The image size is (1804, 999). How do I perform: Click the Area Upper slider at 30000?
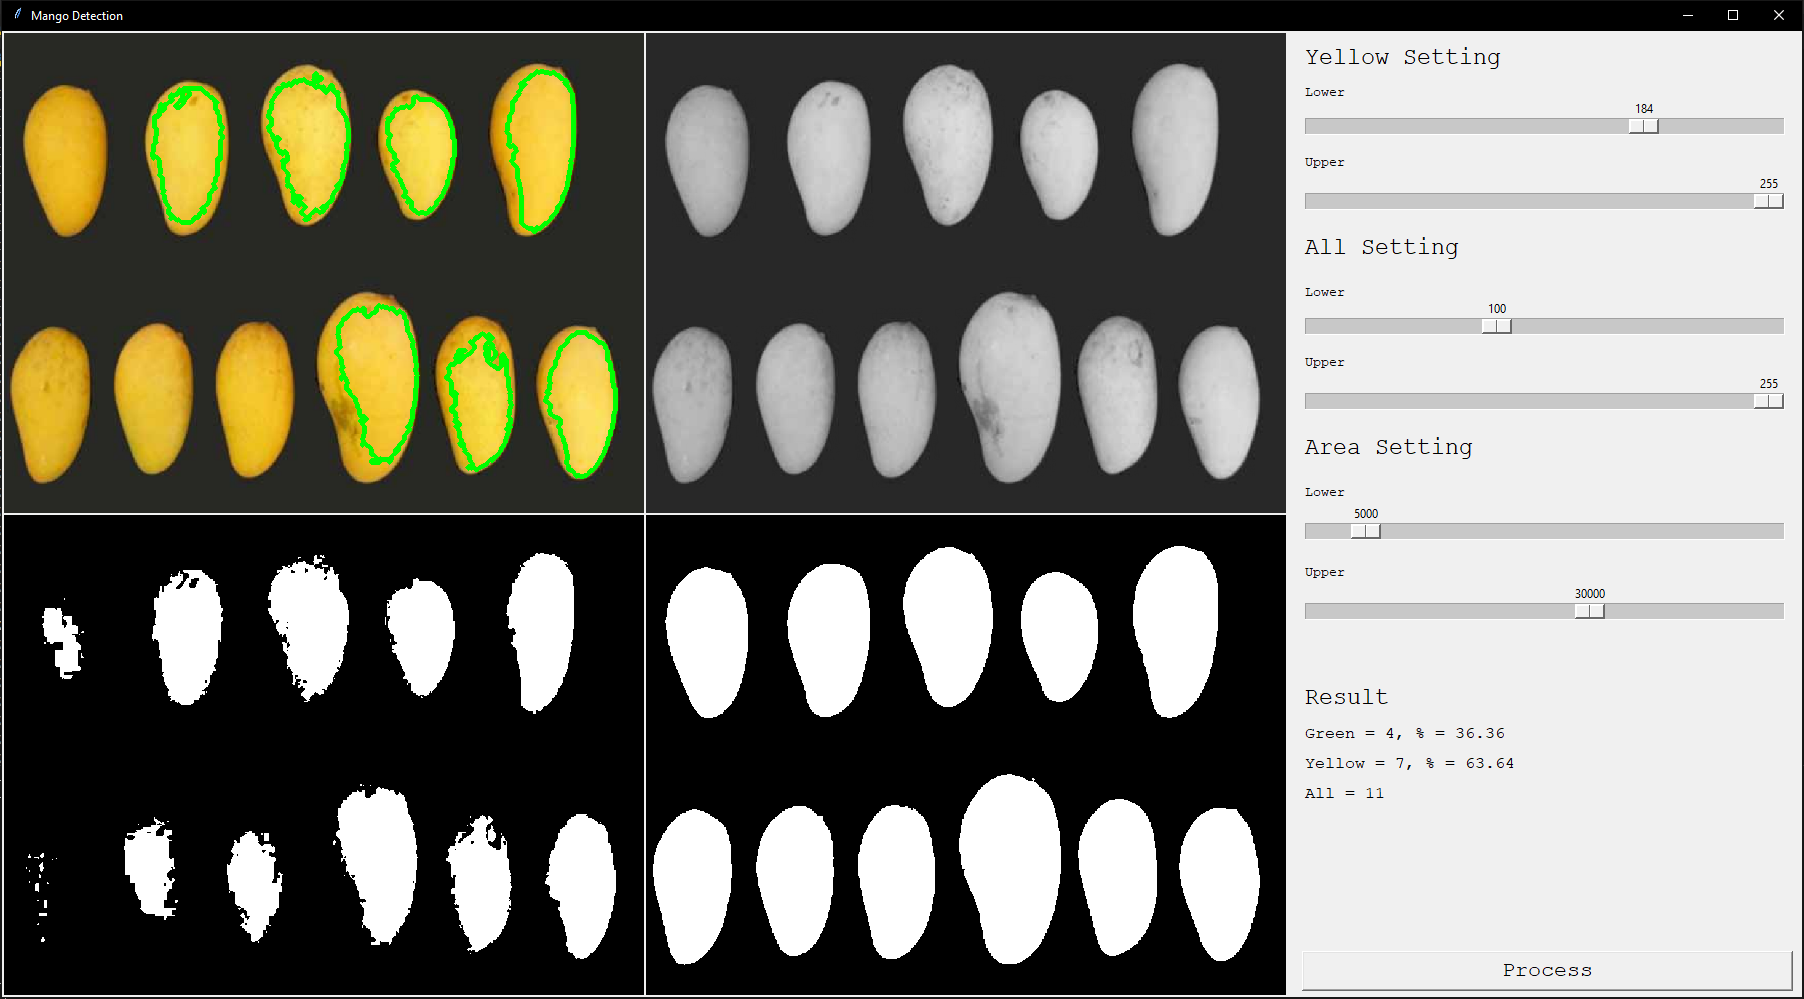1589,610
